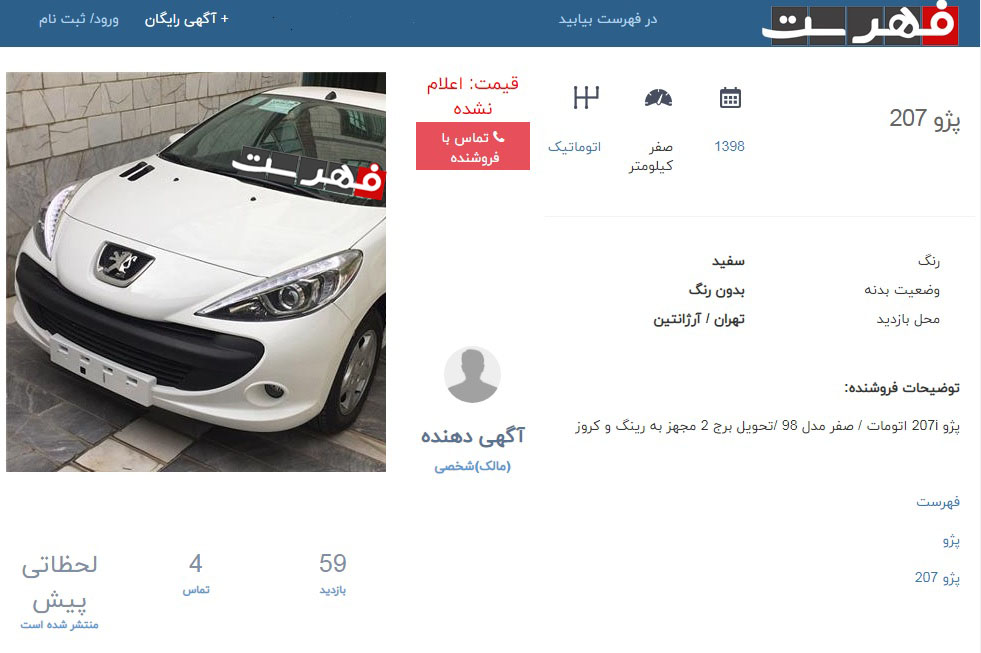The height and width of the screenshot is (653, 981).
Task: Click the 'توضیحات فروشنده:' heading
Action: (x=902, y=388)
